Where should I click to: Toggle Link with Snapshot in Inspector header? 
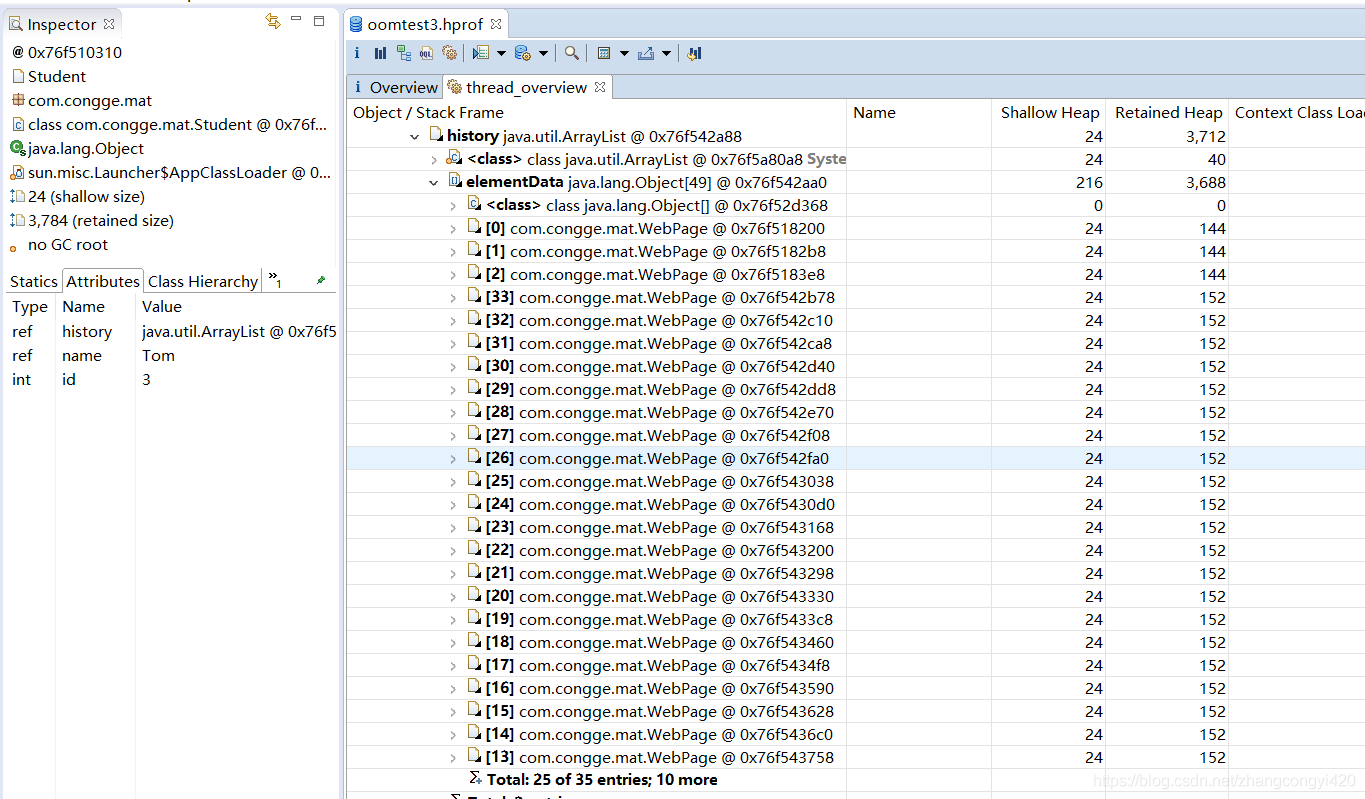tap(272, 21)
